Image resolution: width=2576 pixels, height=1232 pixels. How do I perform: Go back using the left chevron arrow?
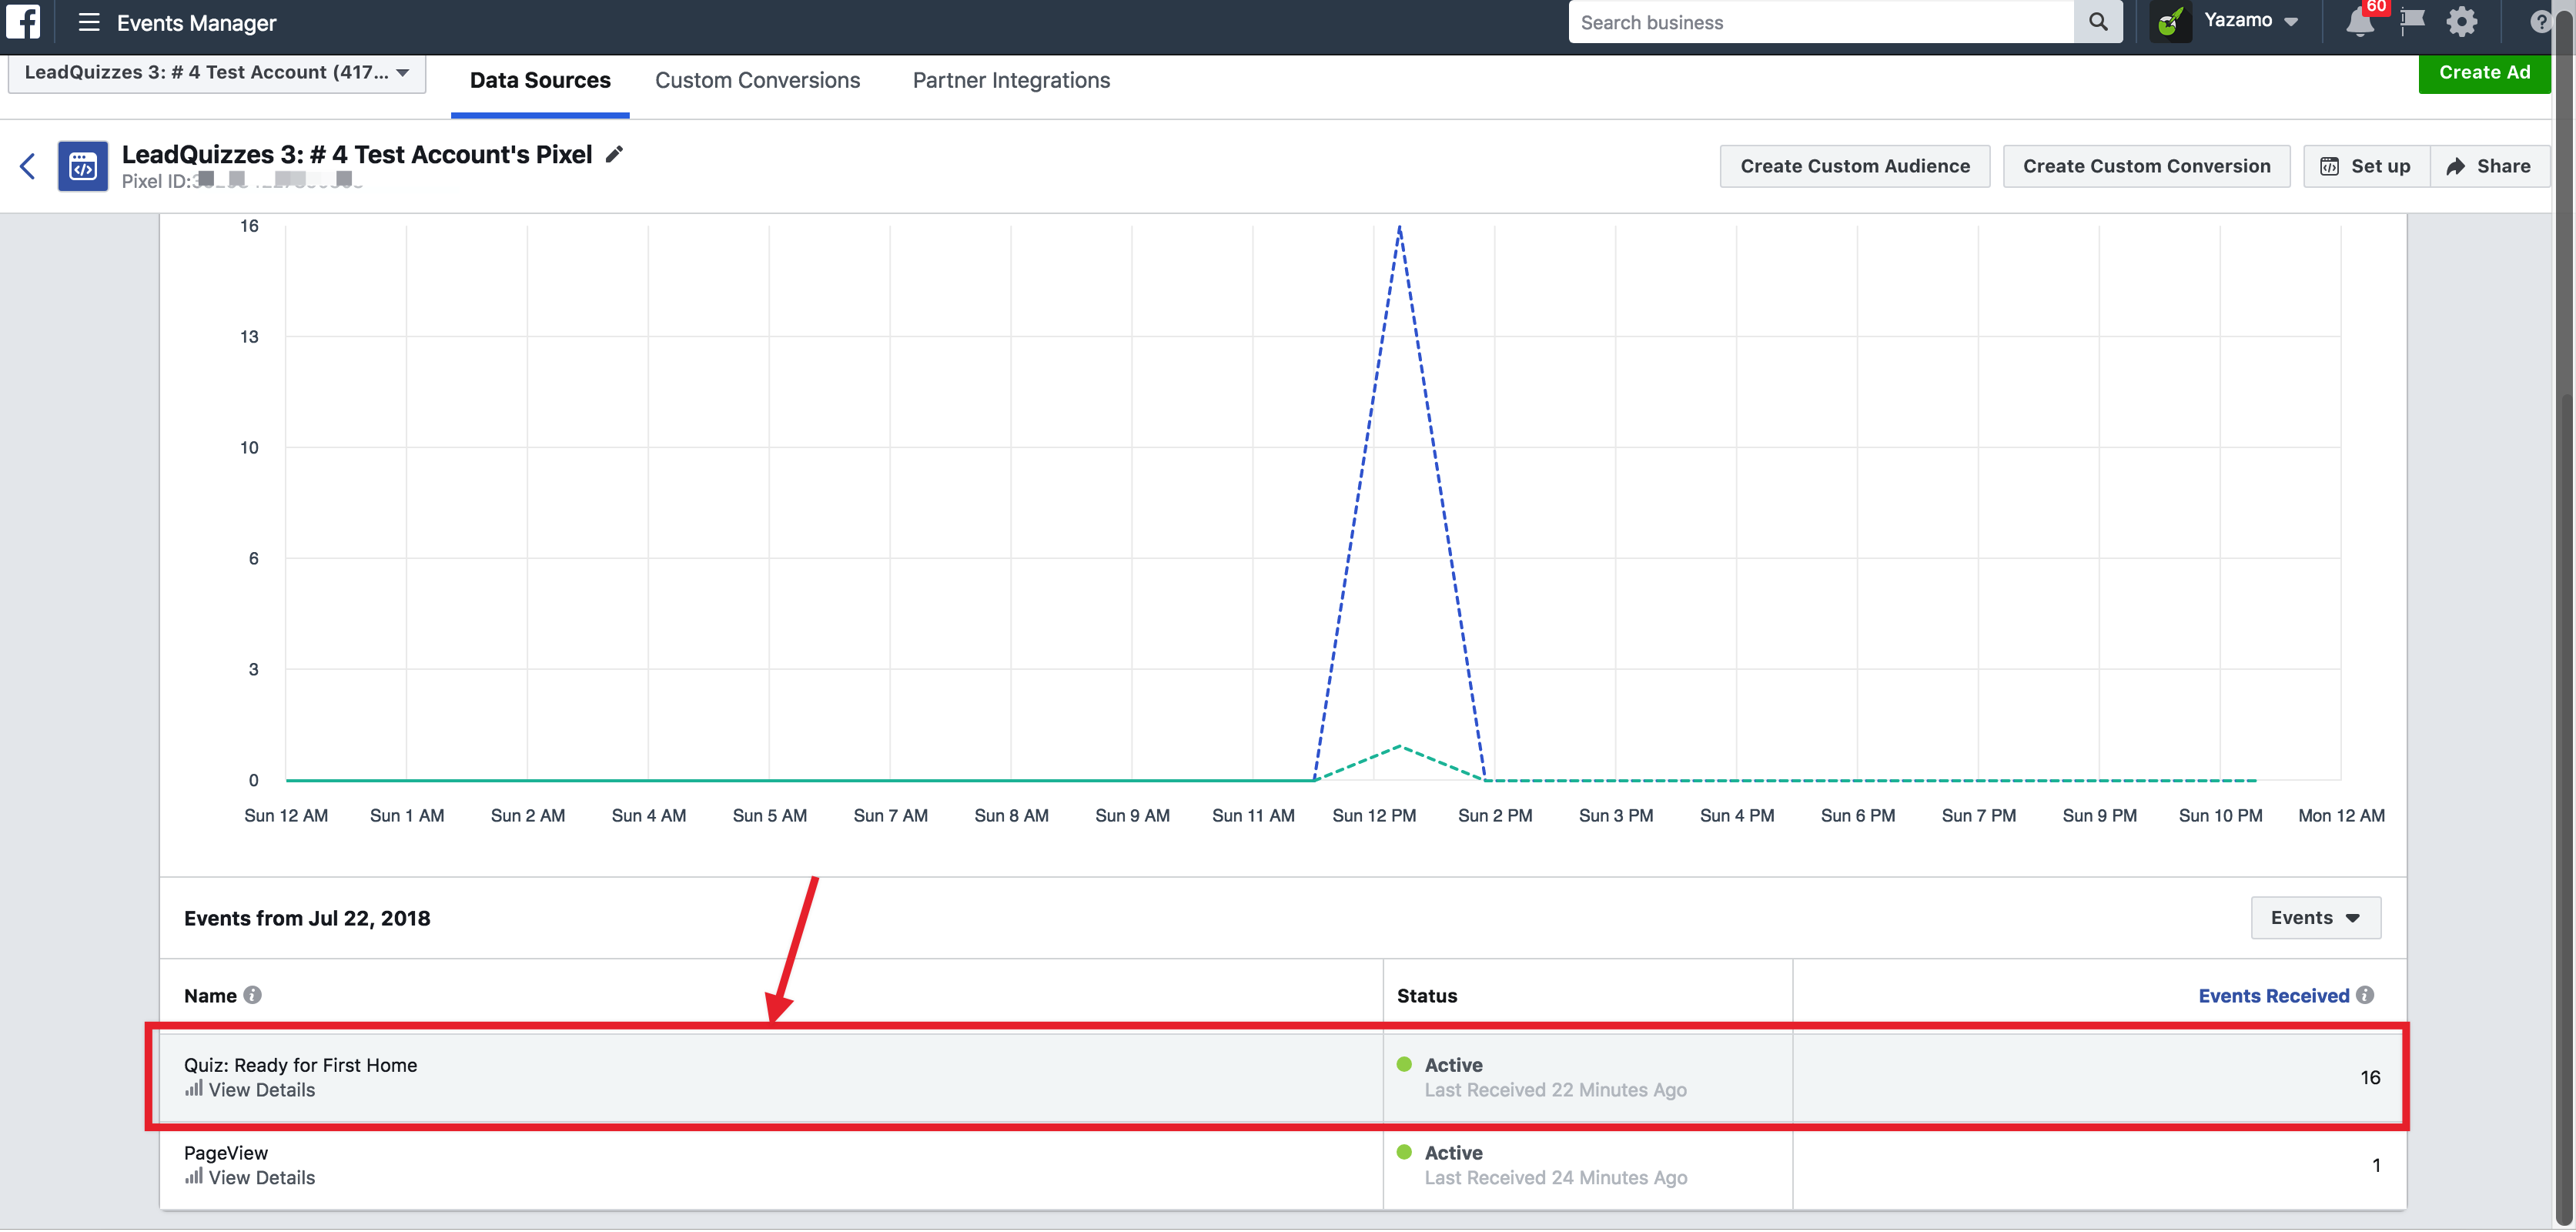point(28,166)
